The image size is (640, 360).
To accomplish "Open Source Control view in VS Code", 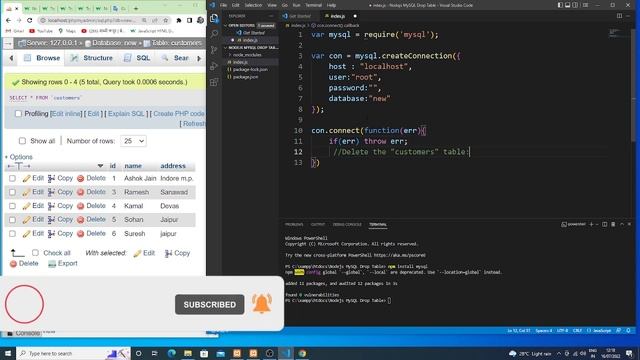I will pyautogui.click(x=214, y=50).
